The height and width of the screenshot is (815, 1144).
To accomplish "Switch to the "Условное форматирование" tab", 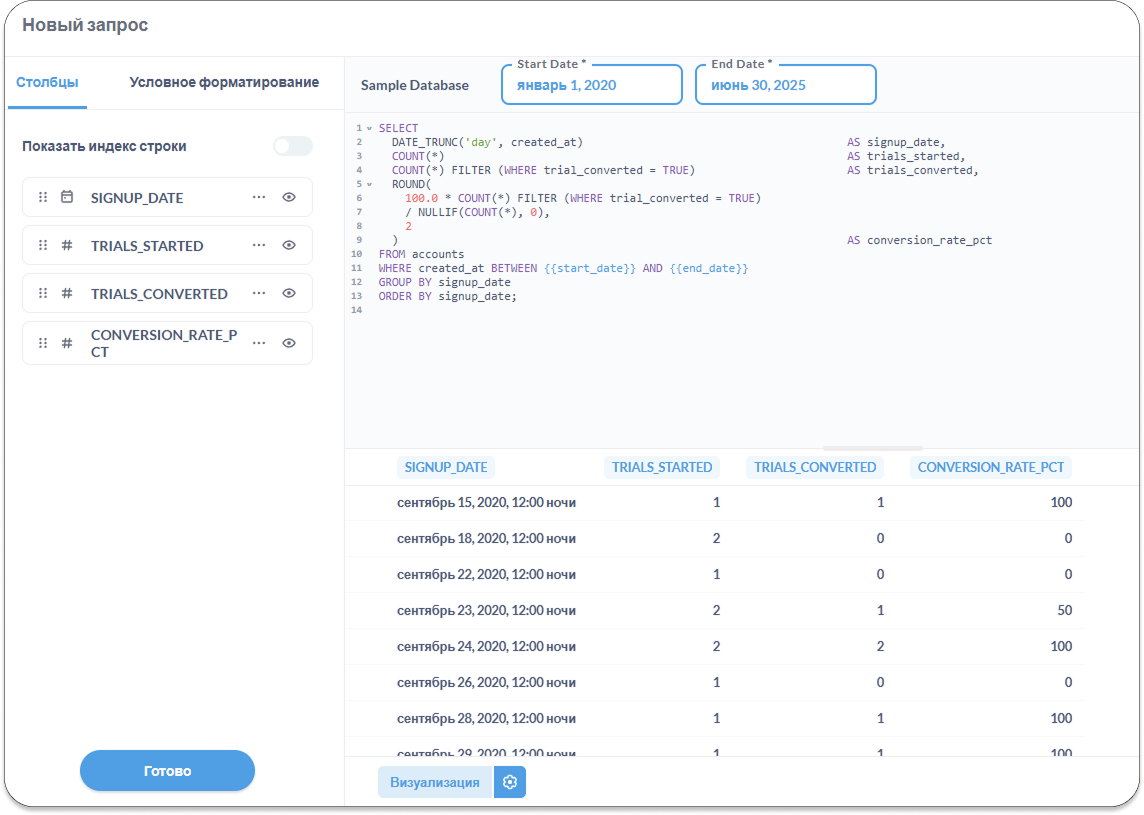I will click(224, 83).
